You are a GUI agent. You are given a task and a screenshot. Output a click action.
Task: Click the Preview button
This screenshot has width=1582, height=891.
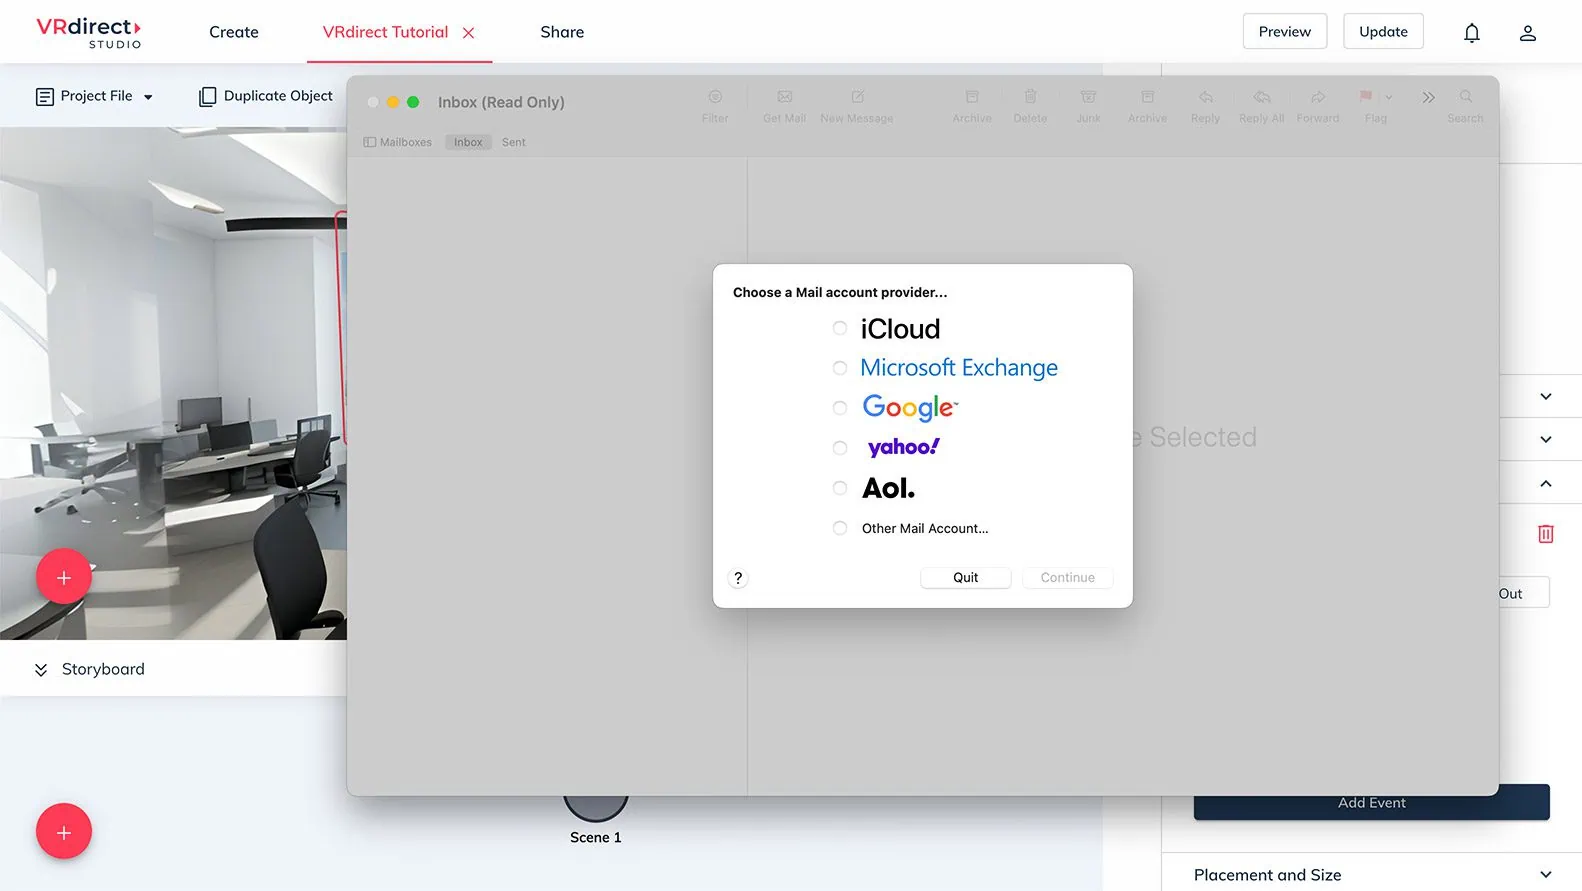(1284, 31)
